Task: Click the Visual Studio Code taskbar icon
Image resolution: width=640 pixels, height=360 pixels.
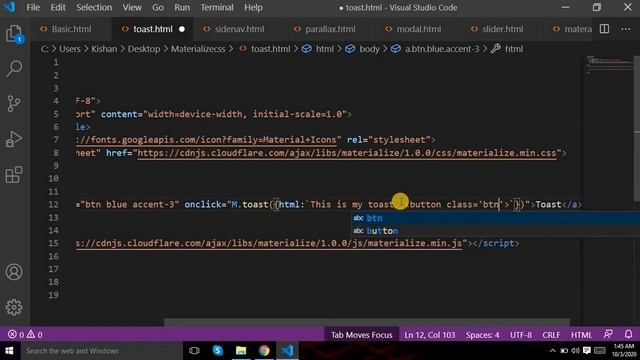Action: (x=287, y=351)
